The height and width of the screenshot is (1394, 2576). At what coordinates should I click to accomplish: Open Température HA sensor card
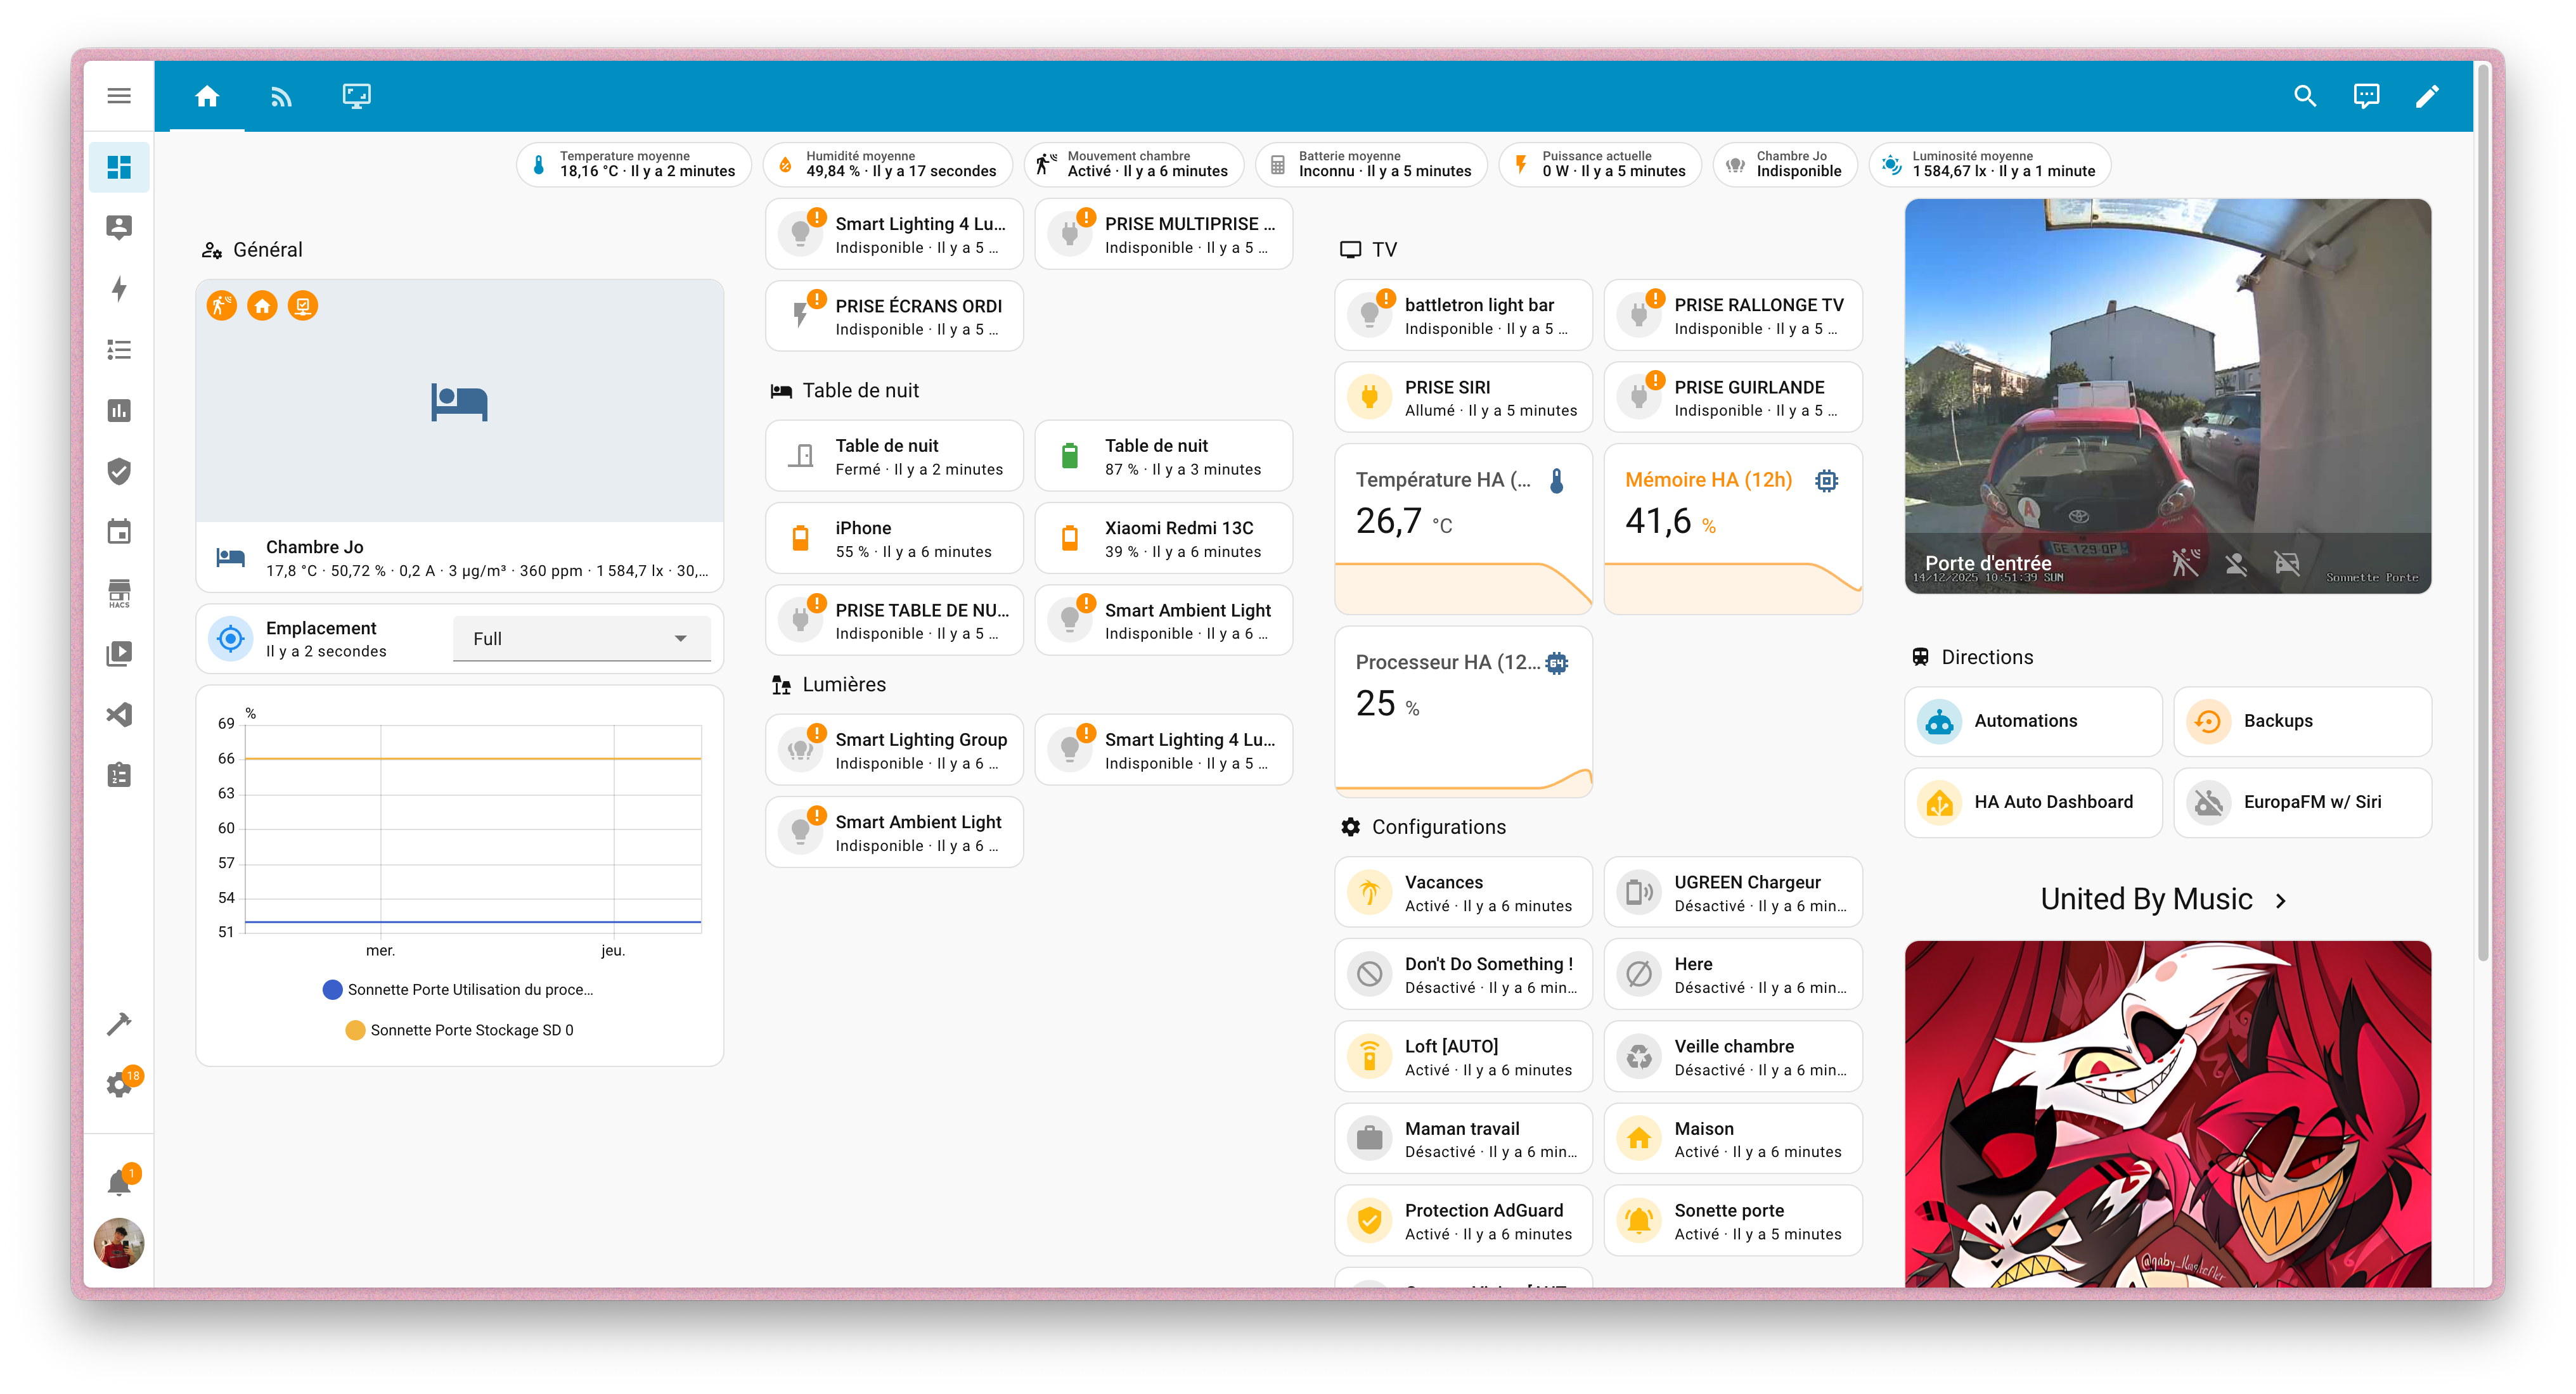click(1463, 529)
